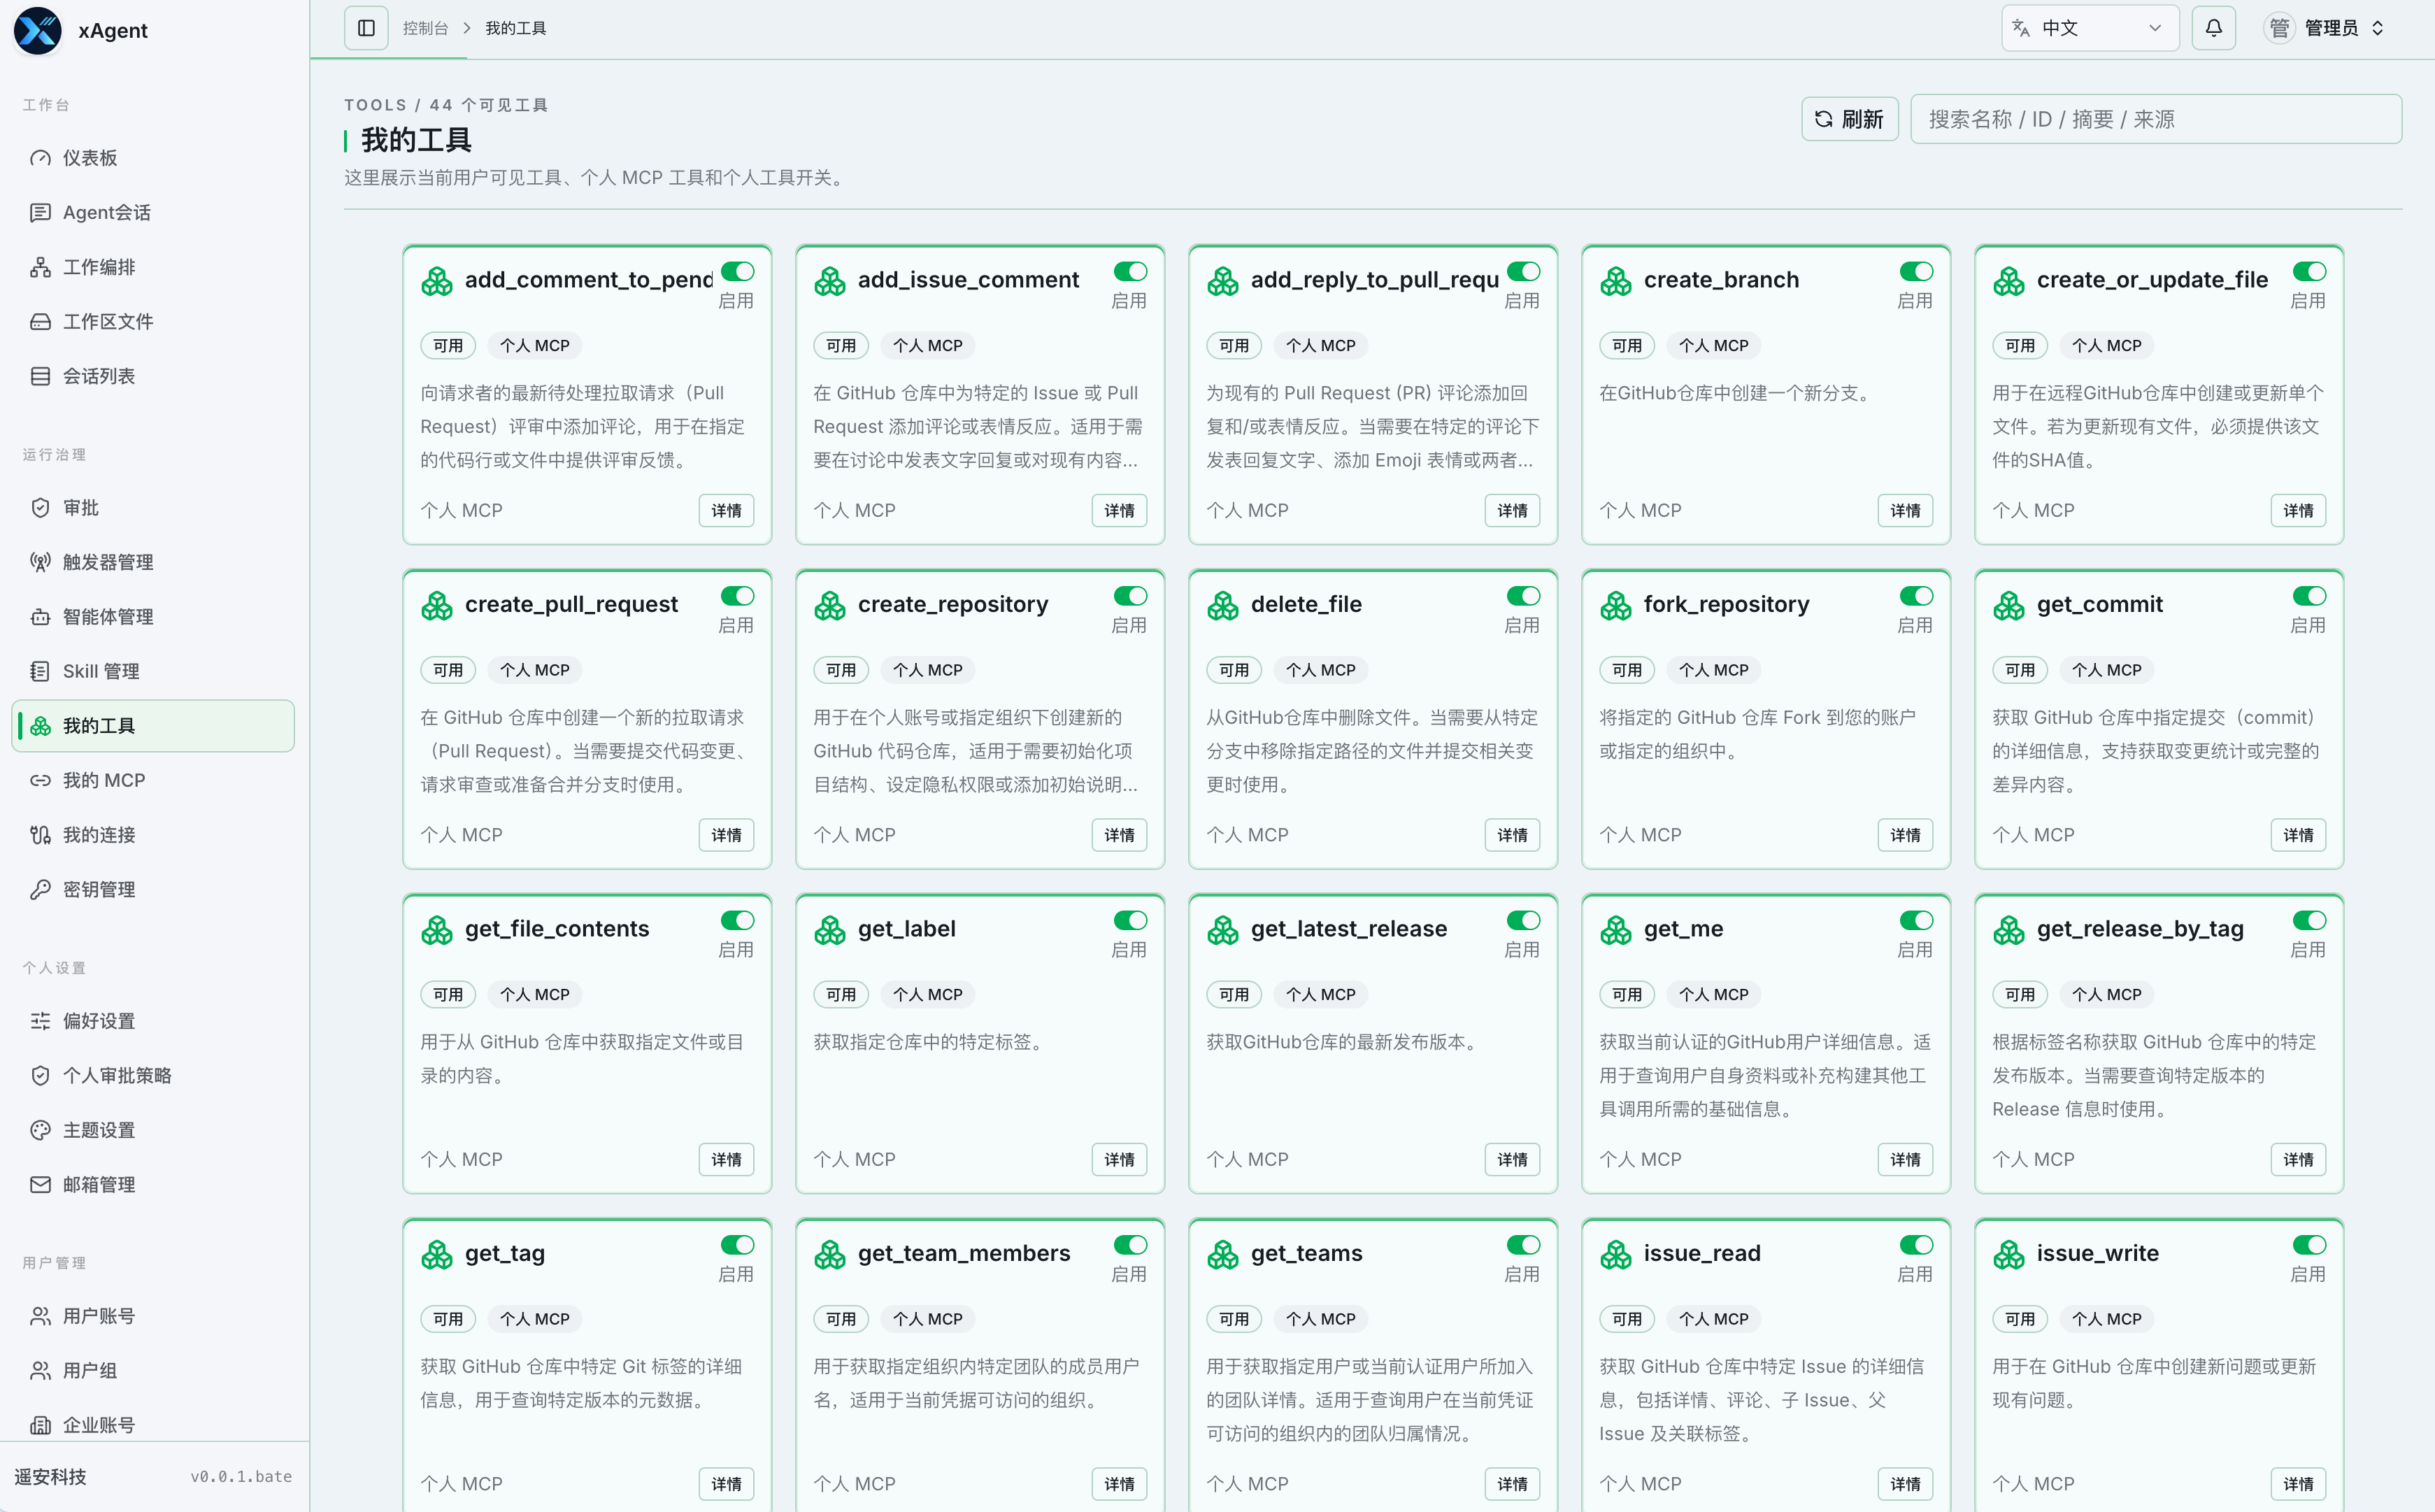Navigate to 用户组
This screenshot has width=2435, height=1512.
(153, 1371)
